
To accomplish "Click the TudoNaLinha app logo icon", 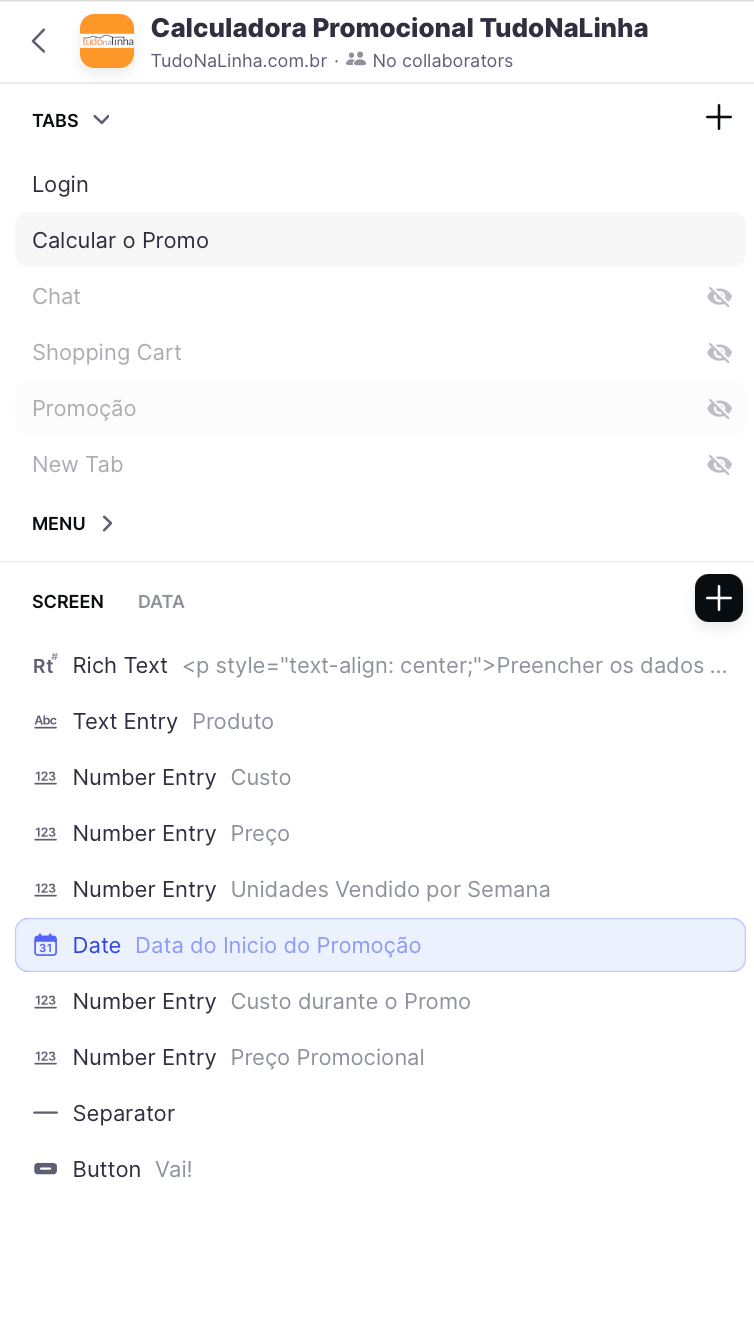I will pyautogui.click(x=107, y=41).
